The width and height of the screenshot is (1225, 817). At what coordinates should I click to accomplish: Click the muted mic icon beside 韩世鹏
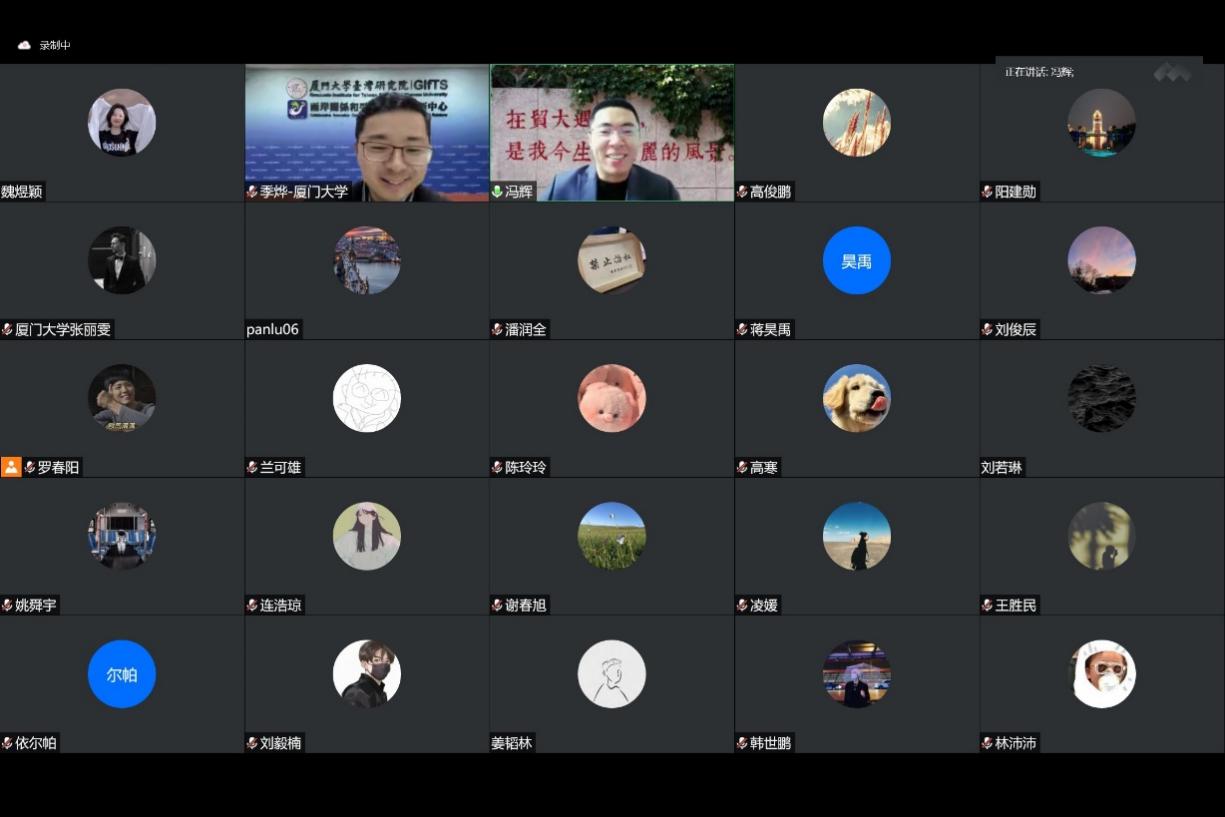coord(742,743)
